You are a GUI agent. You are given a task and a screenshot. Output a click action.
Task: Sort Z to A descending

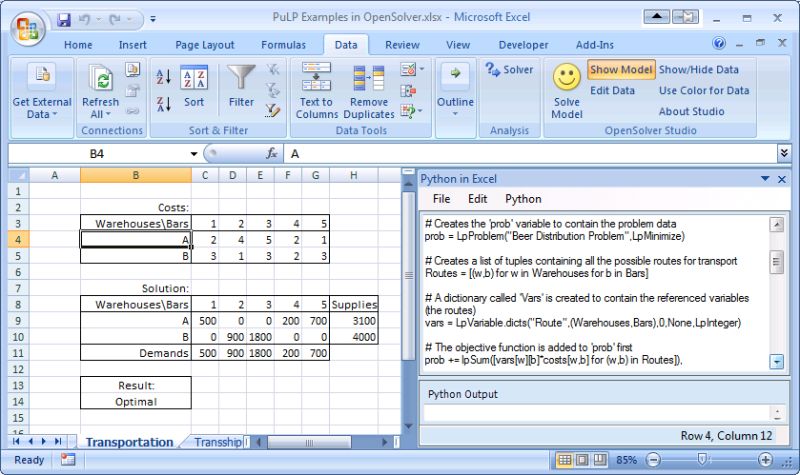[163, 104]
